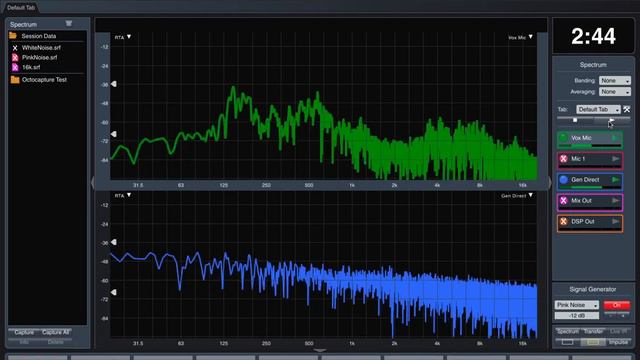Click the upper plot lower threshold arrow marker
The height and width of the screenshot is (360, 640).
[x=114, y=134]
